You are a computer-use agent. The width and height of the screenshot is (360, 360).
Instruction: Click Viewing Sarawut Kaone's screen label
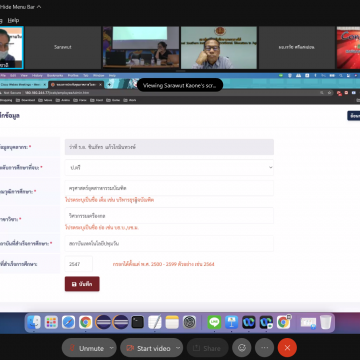(x=180, y=85)
